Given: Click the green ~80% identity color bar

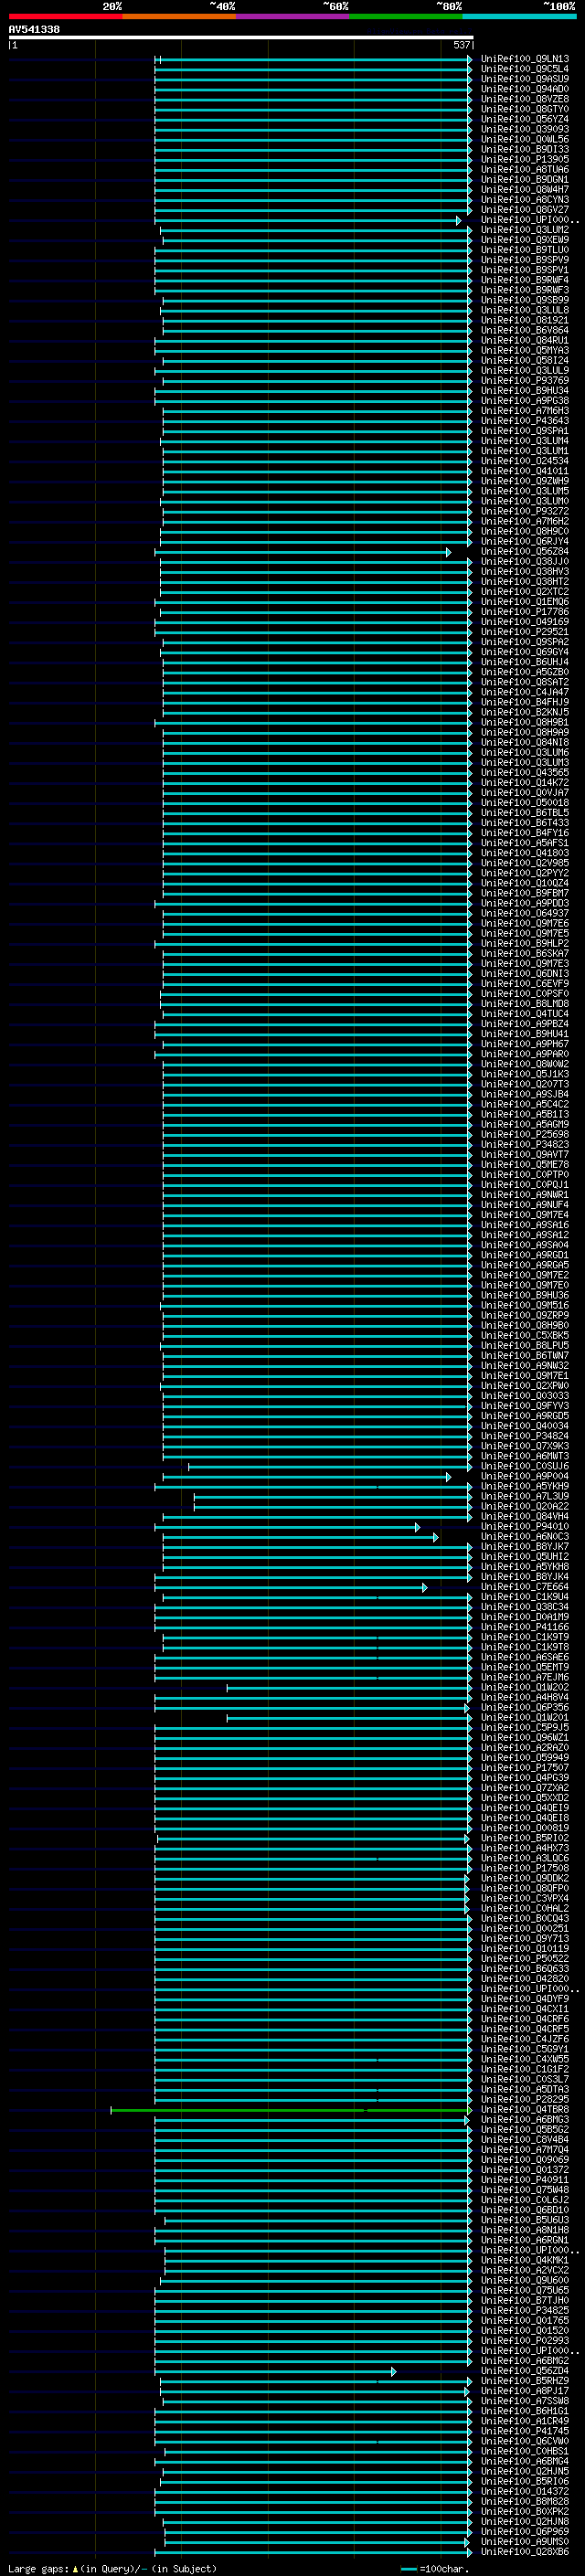Looking at the screenshot, I should point(406,16).
